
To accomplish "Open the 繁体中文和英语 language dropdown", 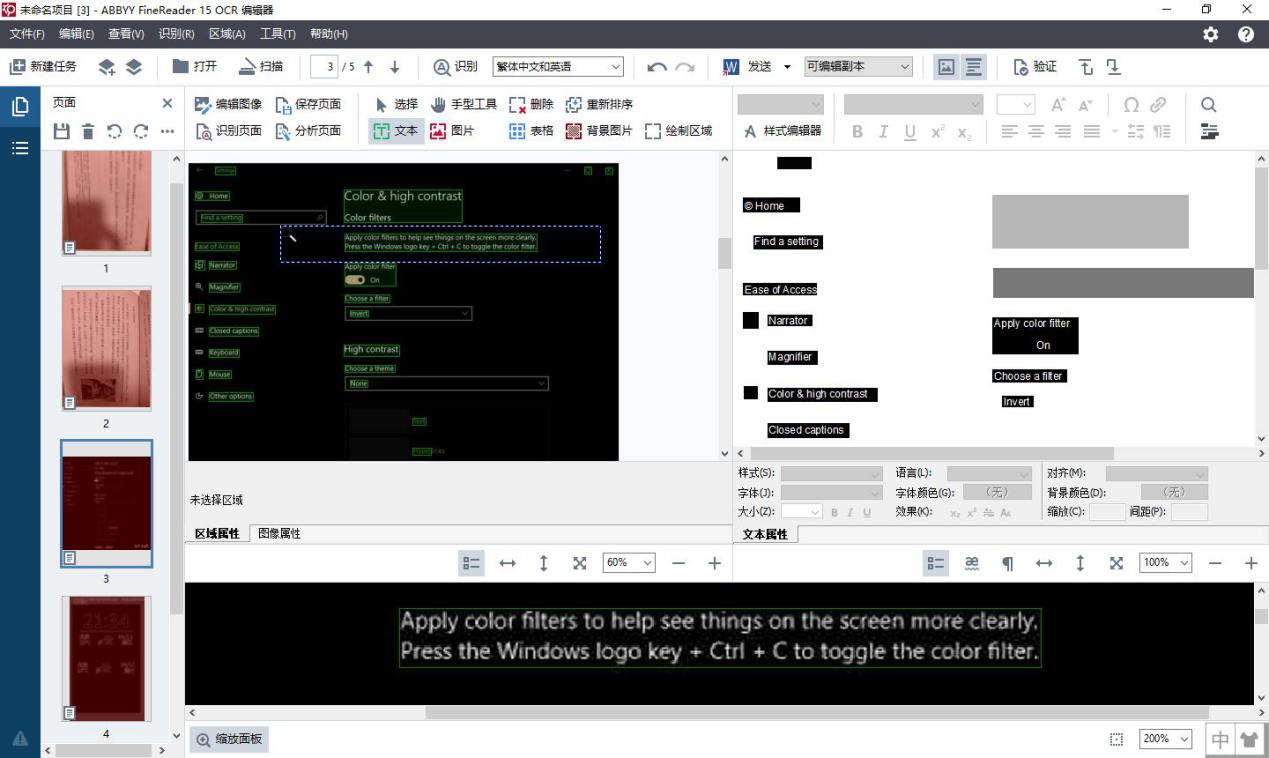I will tap(558, 67).
